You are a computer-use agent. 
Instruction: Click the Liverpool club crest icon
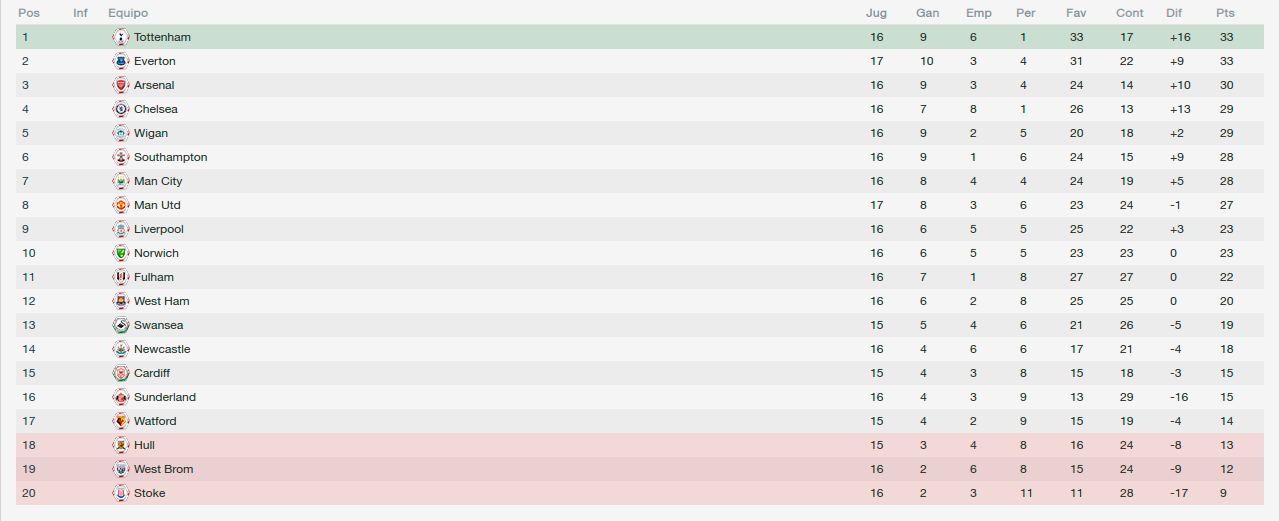coord(121,229)
